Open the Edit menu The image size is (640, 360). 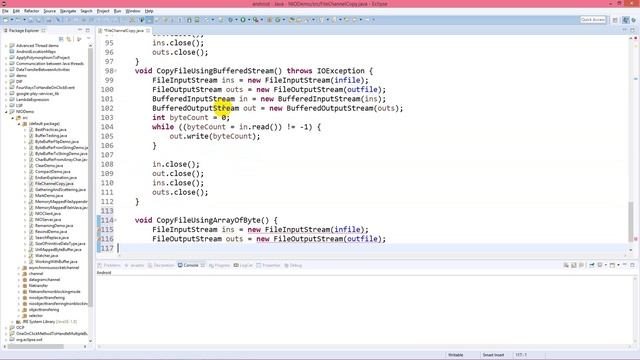point(16,11)
